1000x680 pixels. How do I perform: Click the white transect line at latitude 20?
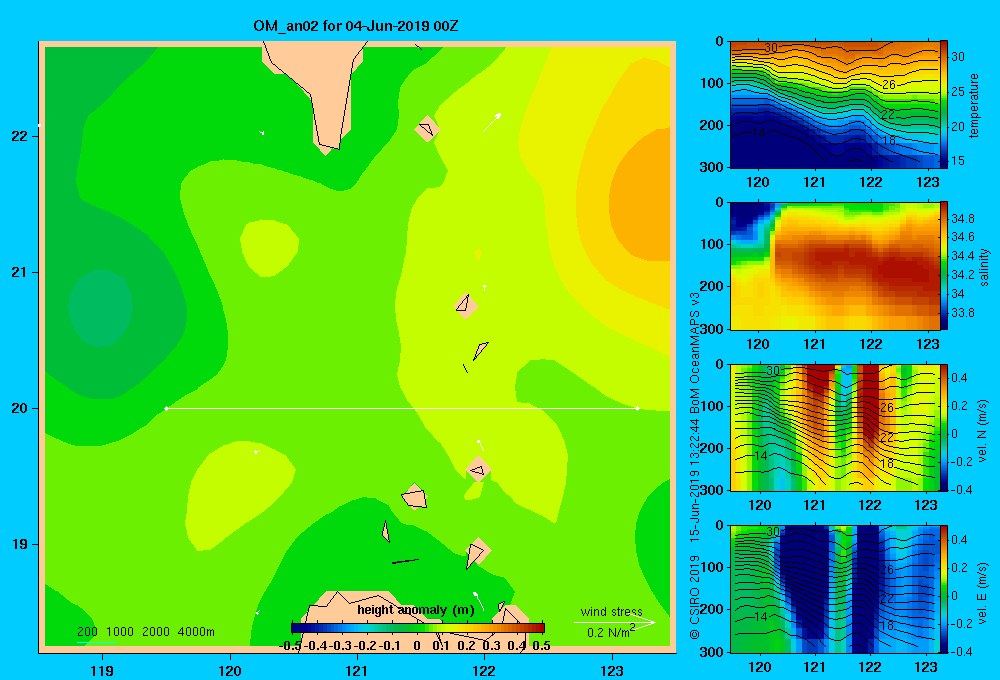pos(402,408)
